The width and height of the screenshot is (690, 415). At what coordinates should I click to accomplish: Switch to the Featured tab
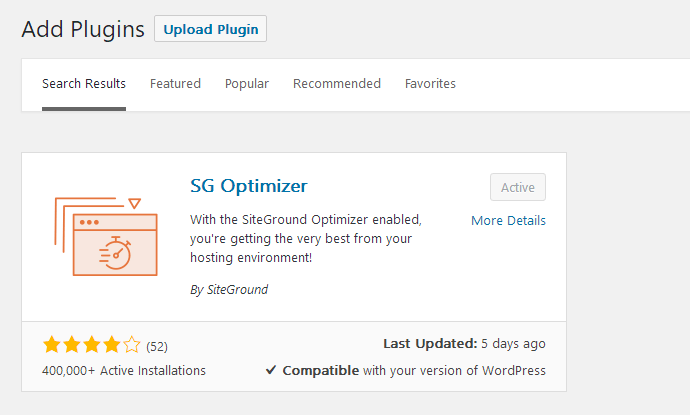coord(175,84)
